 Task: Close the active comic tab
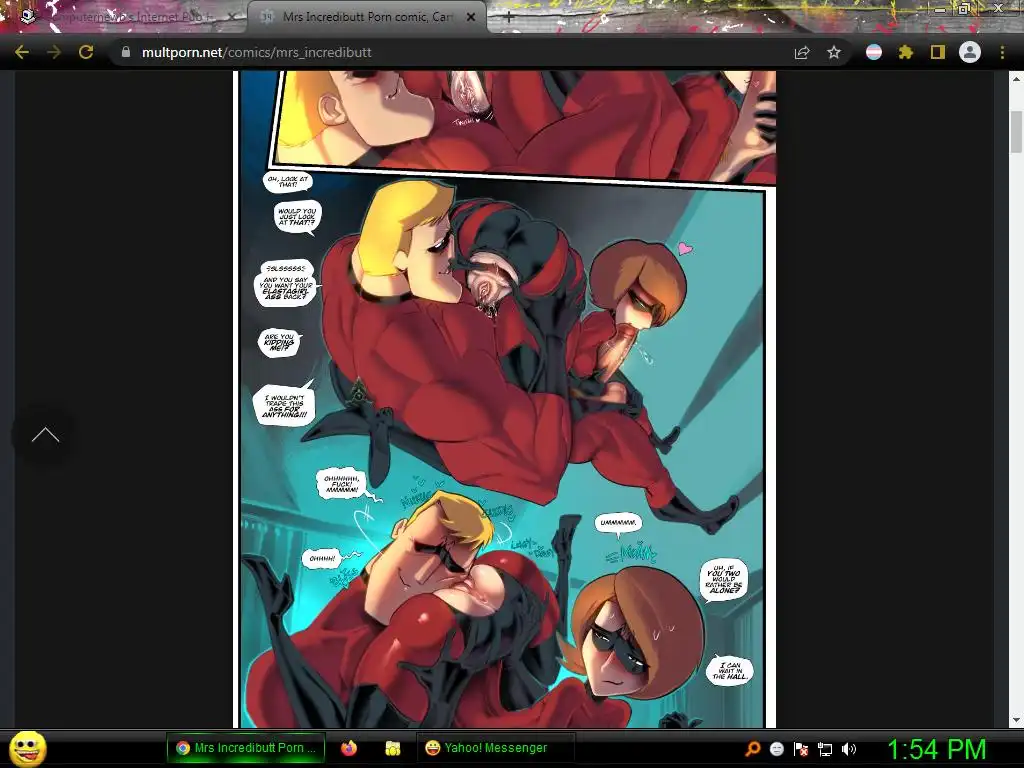(471, 18)
